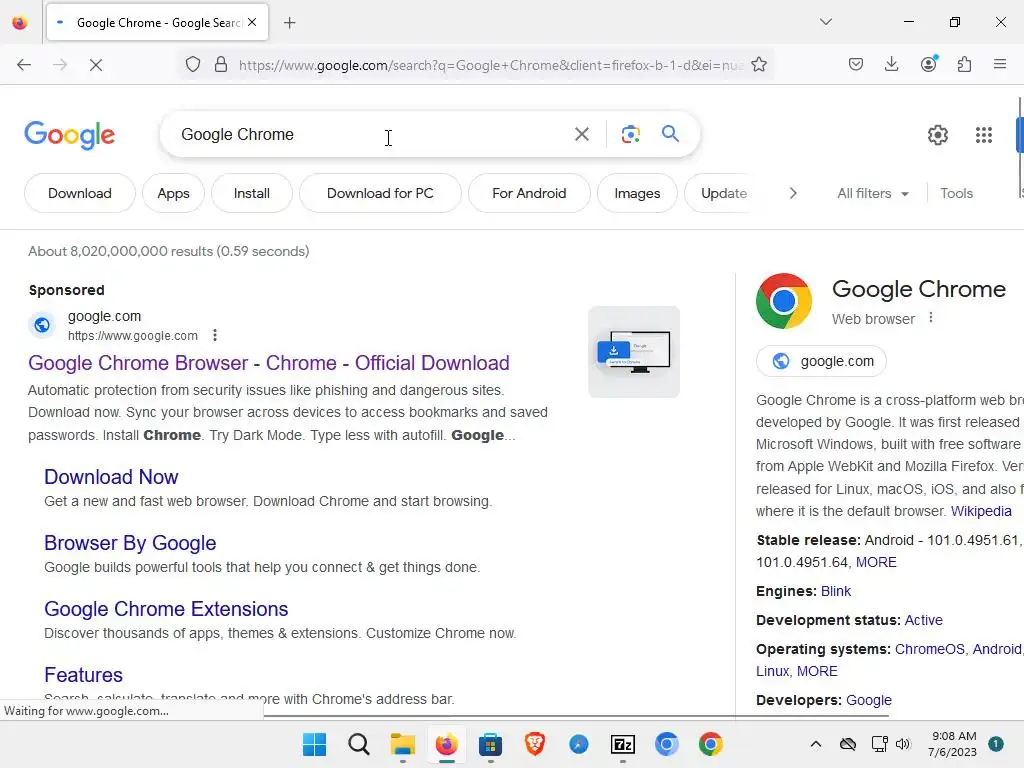
Task: Expand the All filters dropdown
Action: point(872,193)
